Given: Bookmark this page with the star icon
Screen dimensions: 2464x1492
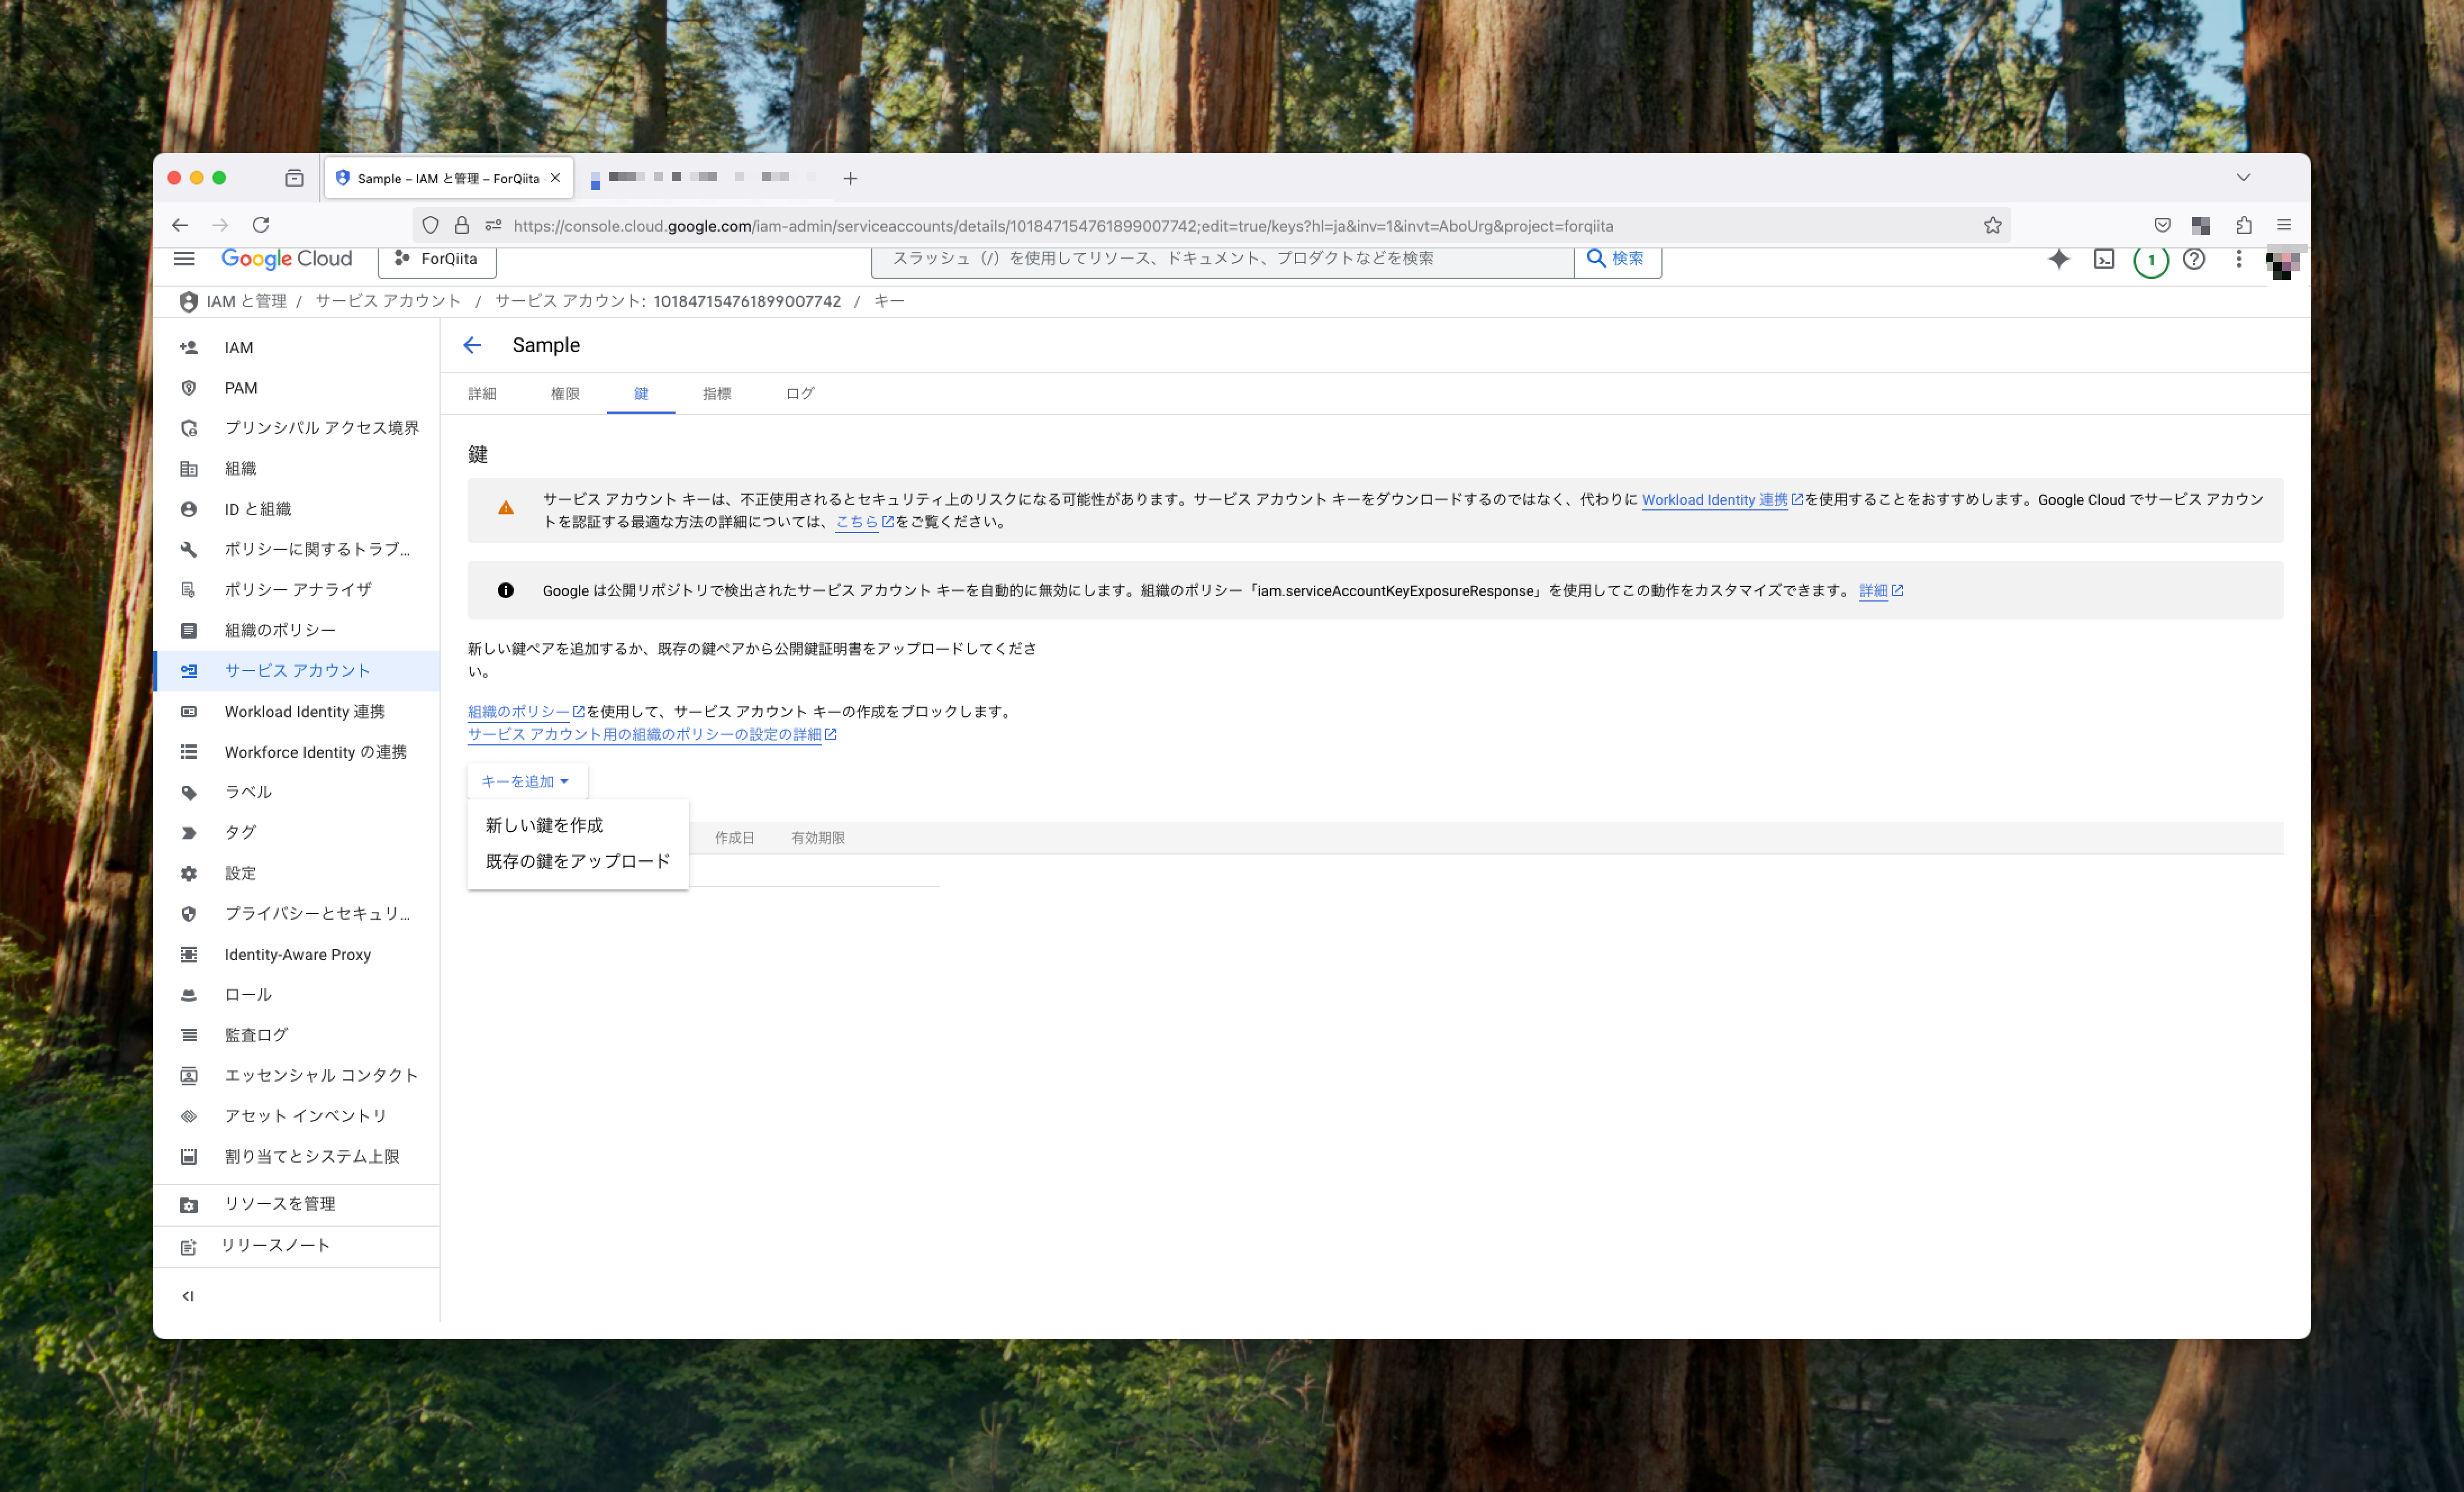Looking at the screenshot, I should [x=1992, y=225].
